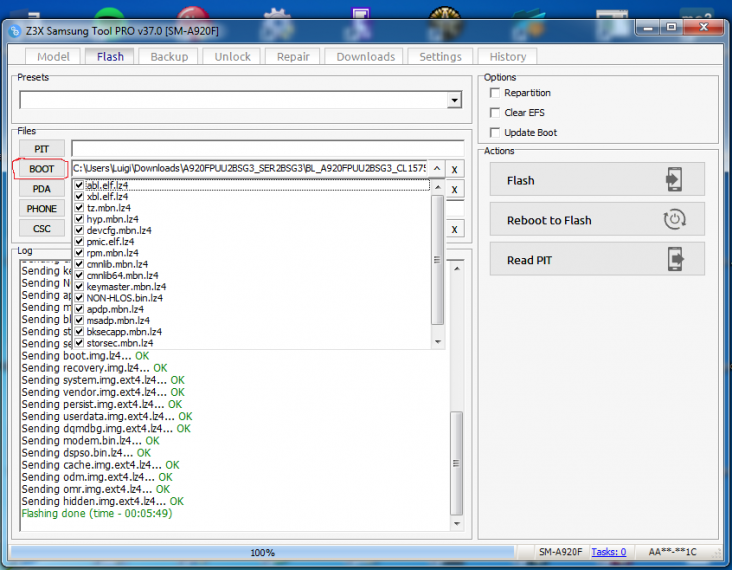This screenshot has width=732, height=570.
Task: Click the Read PIT phone icon
Action: [675, 259]
